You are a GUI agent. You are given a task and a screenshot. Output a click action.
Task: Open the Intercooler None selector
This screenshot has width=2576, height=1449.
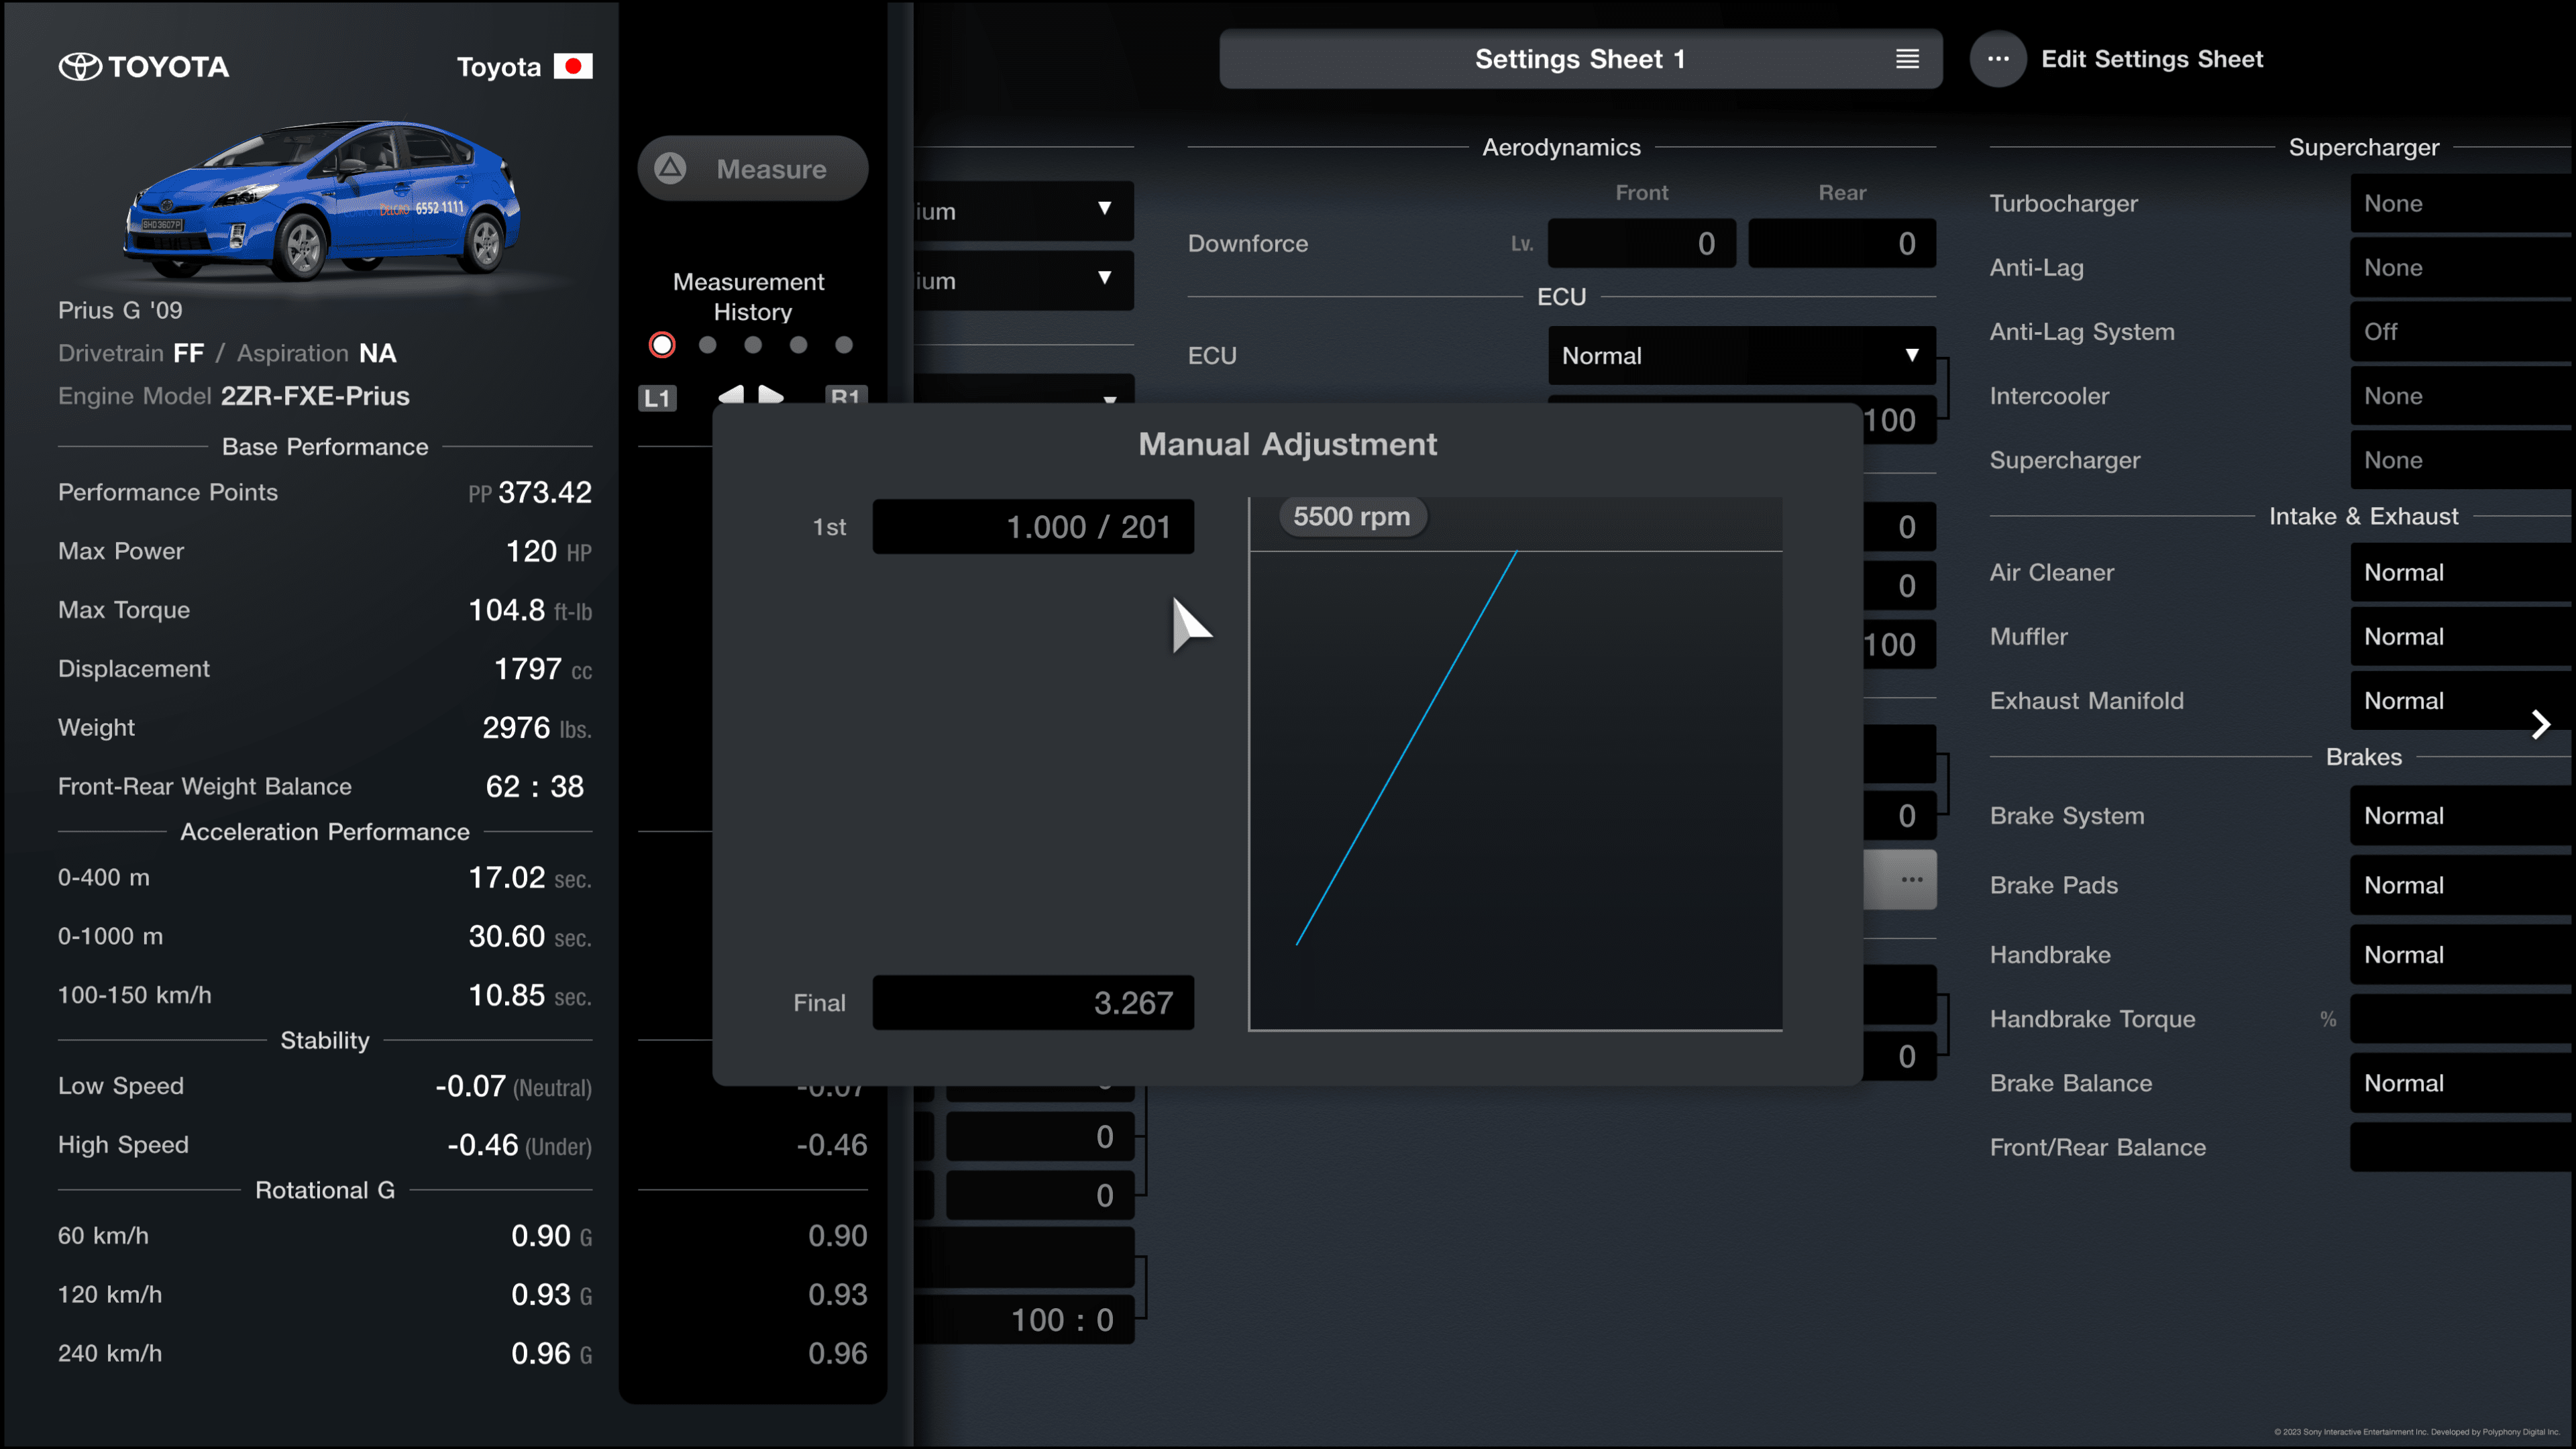2462,396
